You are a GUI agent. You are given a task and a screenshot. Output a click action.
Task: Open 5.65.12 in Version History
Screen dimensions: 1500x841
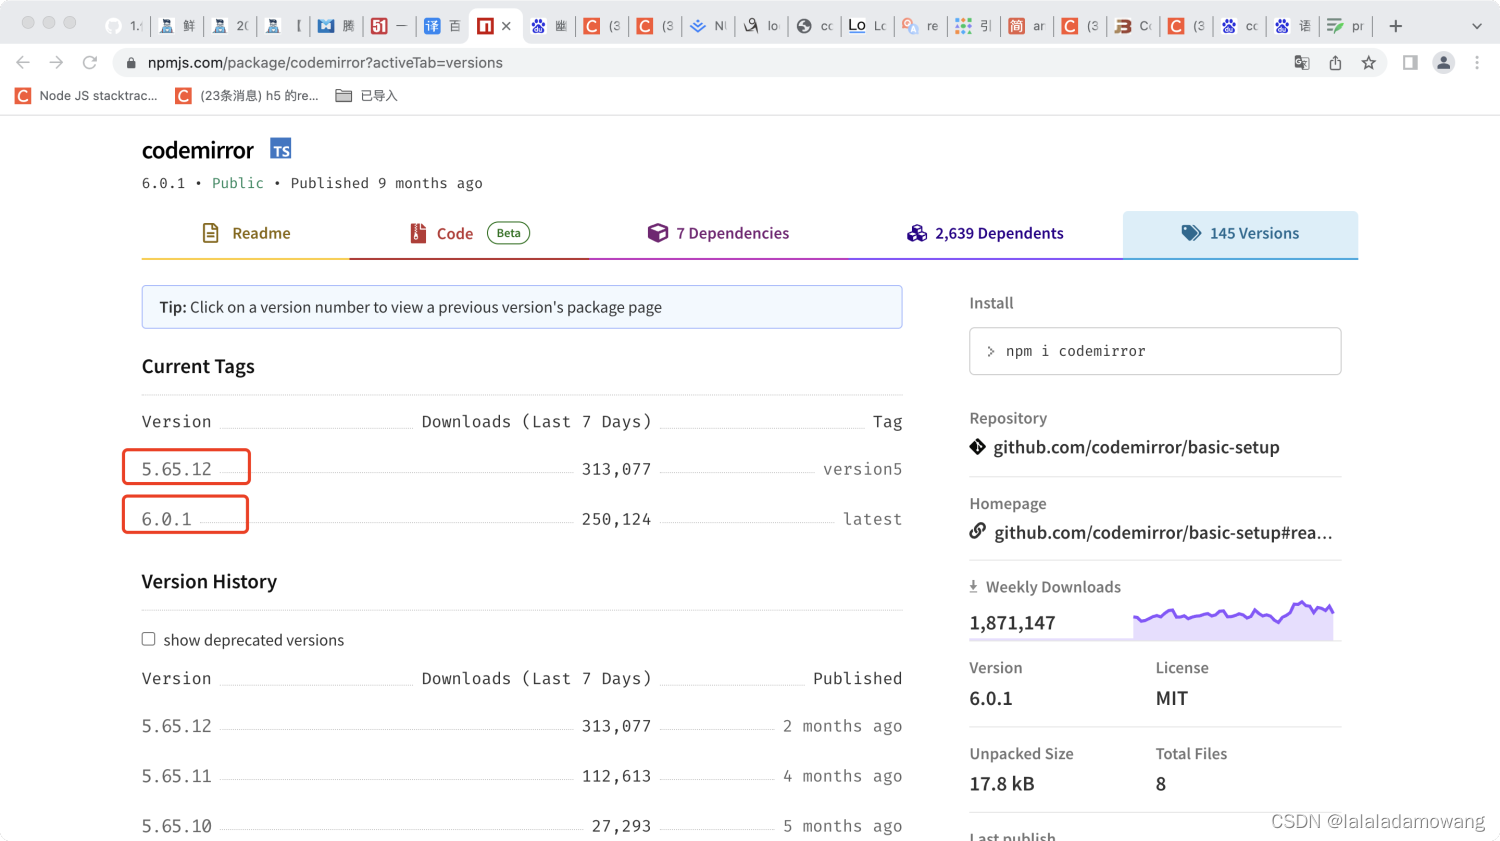pos(177,726)
